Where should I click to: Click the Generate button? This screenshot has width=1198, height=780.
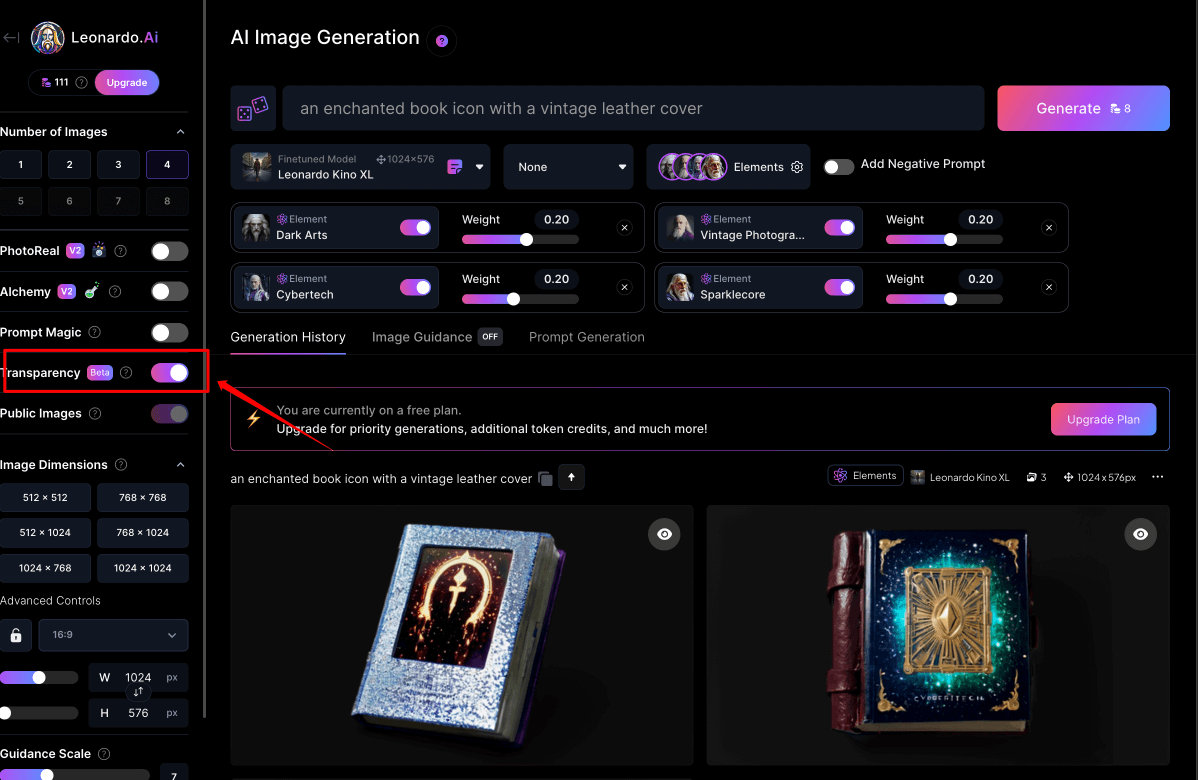1083,108
